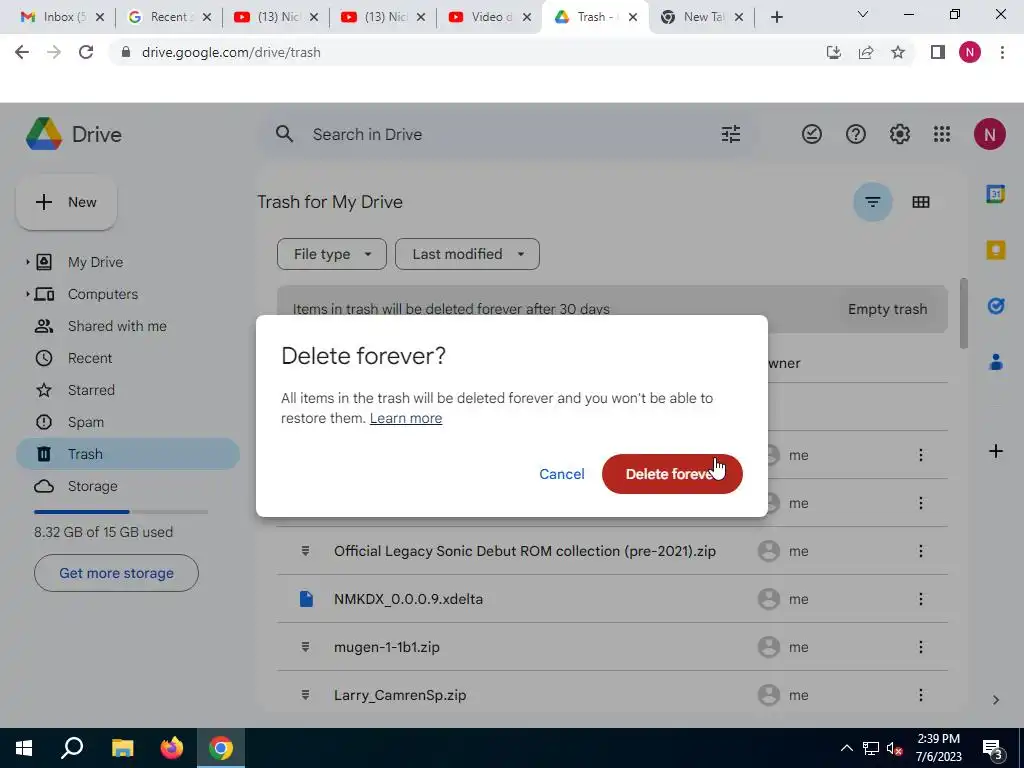The width and height of the screenshot is (1024, 768).
Task: Open the Last modified filter dropdown
Action: (x=467, y=254)
